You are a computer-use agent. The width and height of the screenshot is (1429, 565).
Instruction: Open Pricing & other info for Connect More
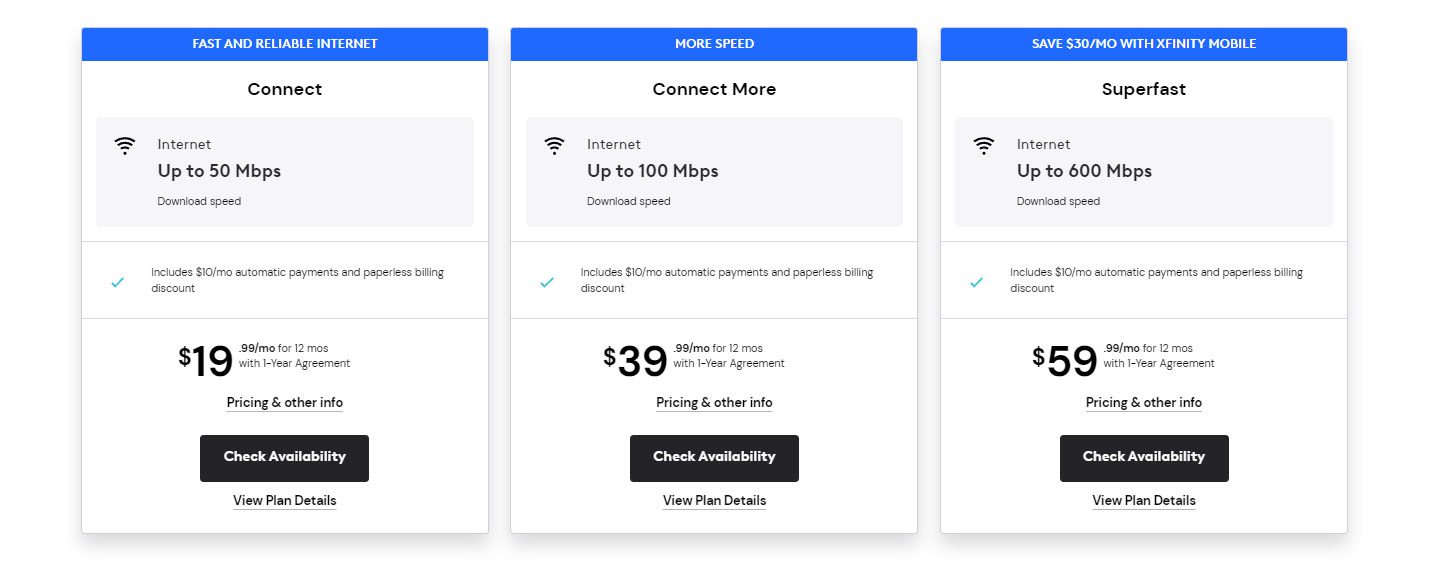(x=714, y=403)
